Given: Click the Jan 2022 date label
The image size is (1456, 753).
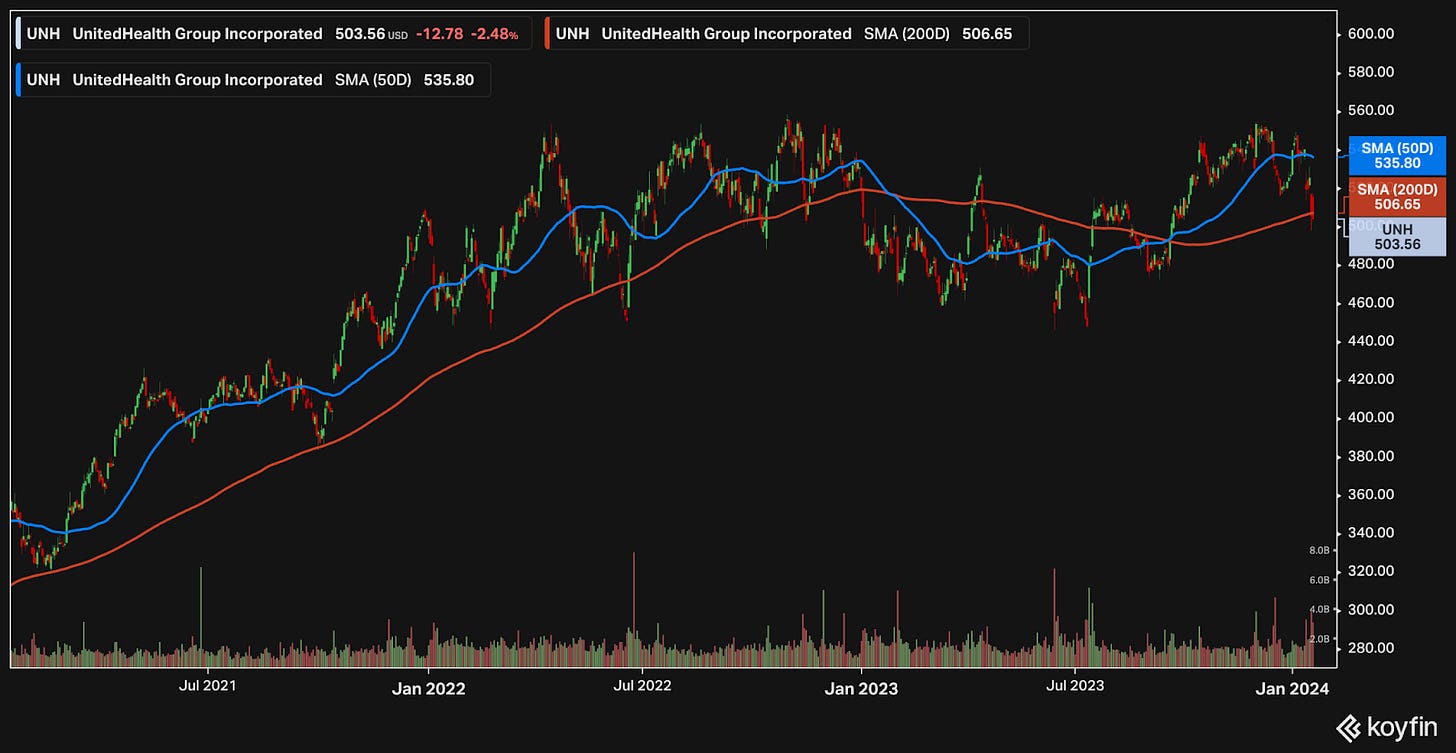Looking at the screenshot, I should pos(428,688).
